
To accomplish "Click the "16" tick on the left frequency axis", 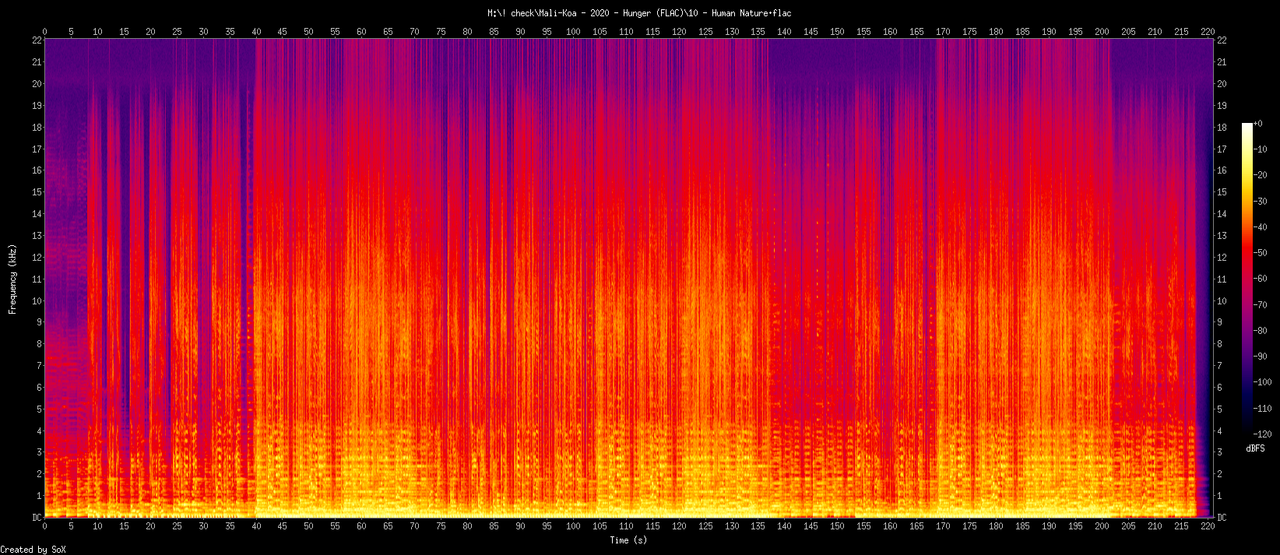I will click(x=36, y=170).
